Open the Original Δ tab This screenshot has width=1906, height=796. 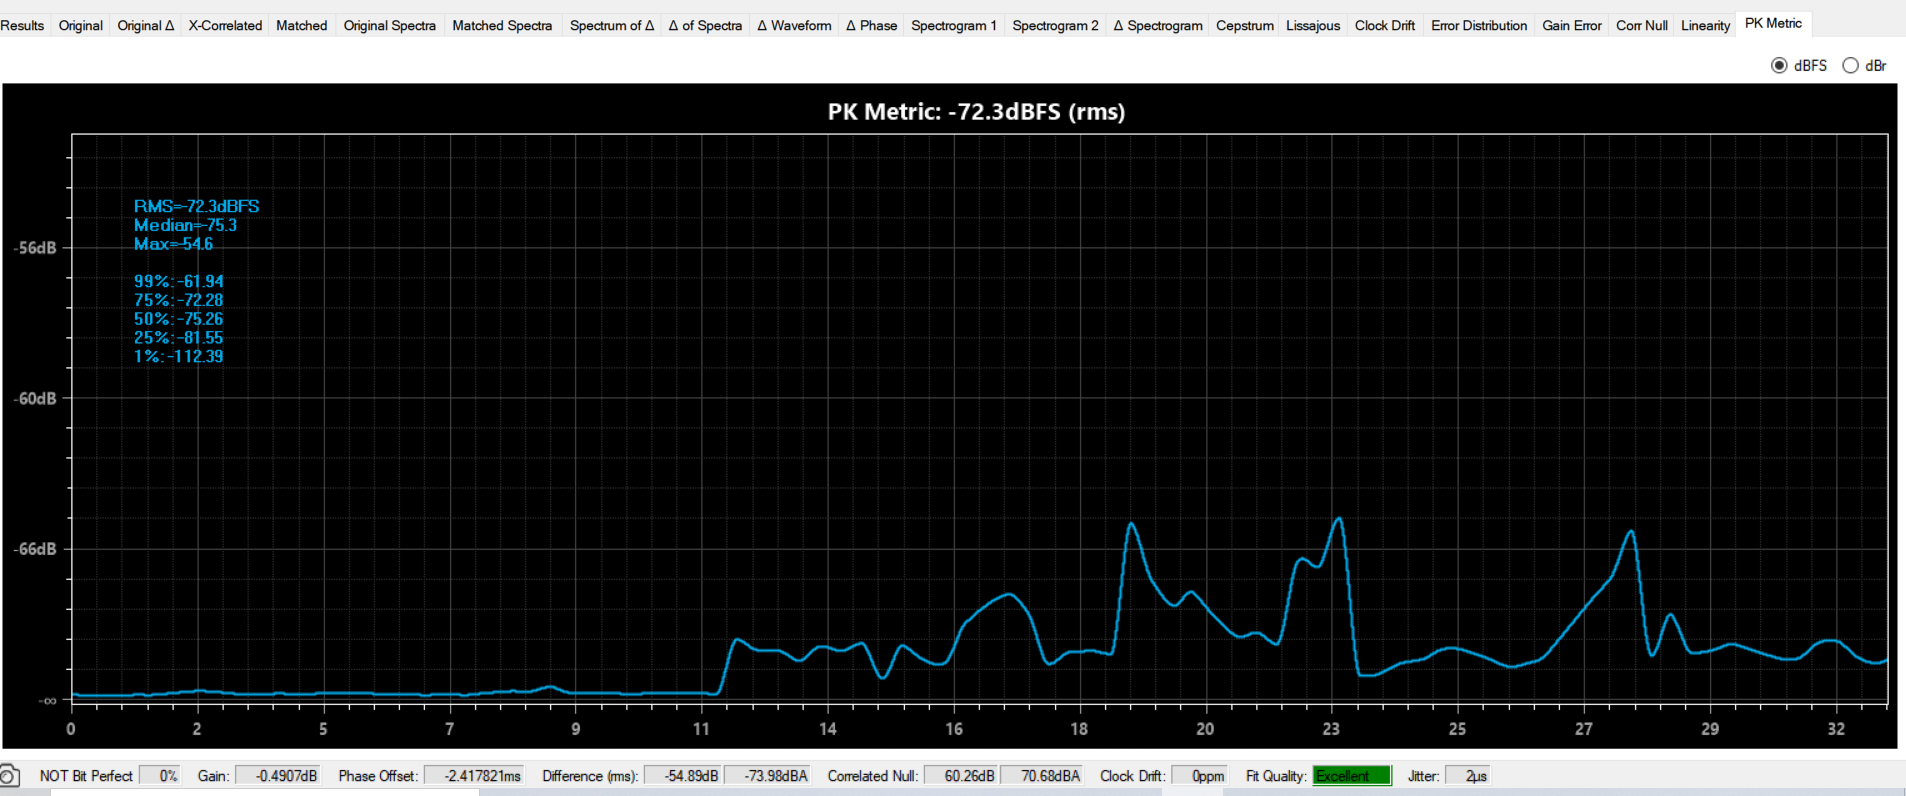coord(146,25)
